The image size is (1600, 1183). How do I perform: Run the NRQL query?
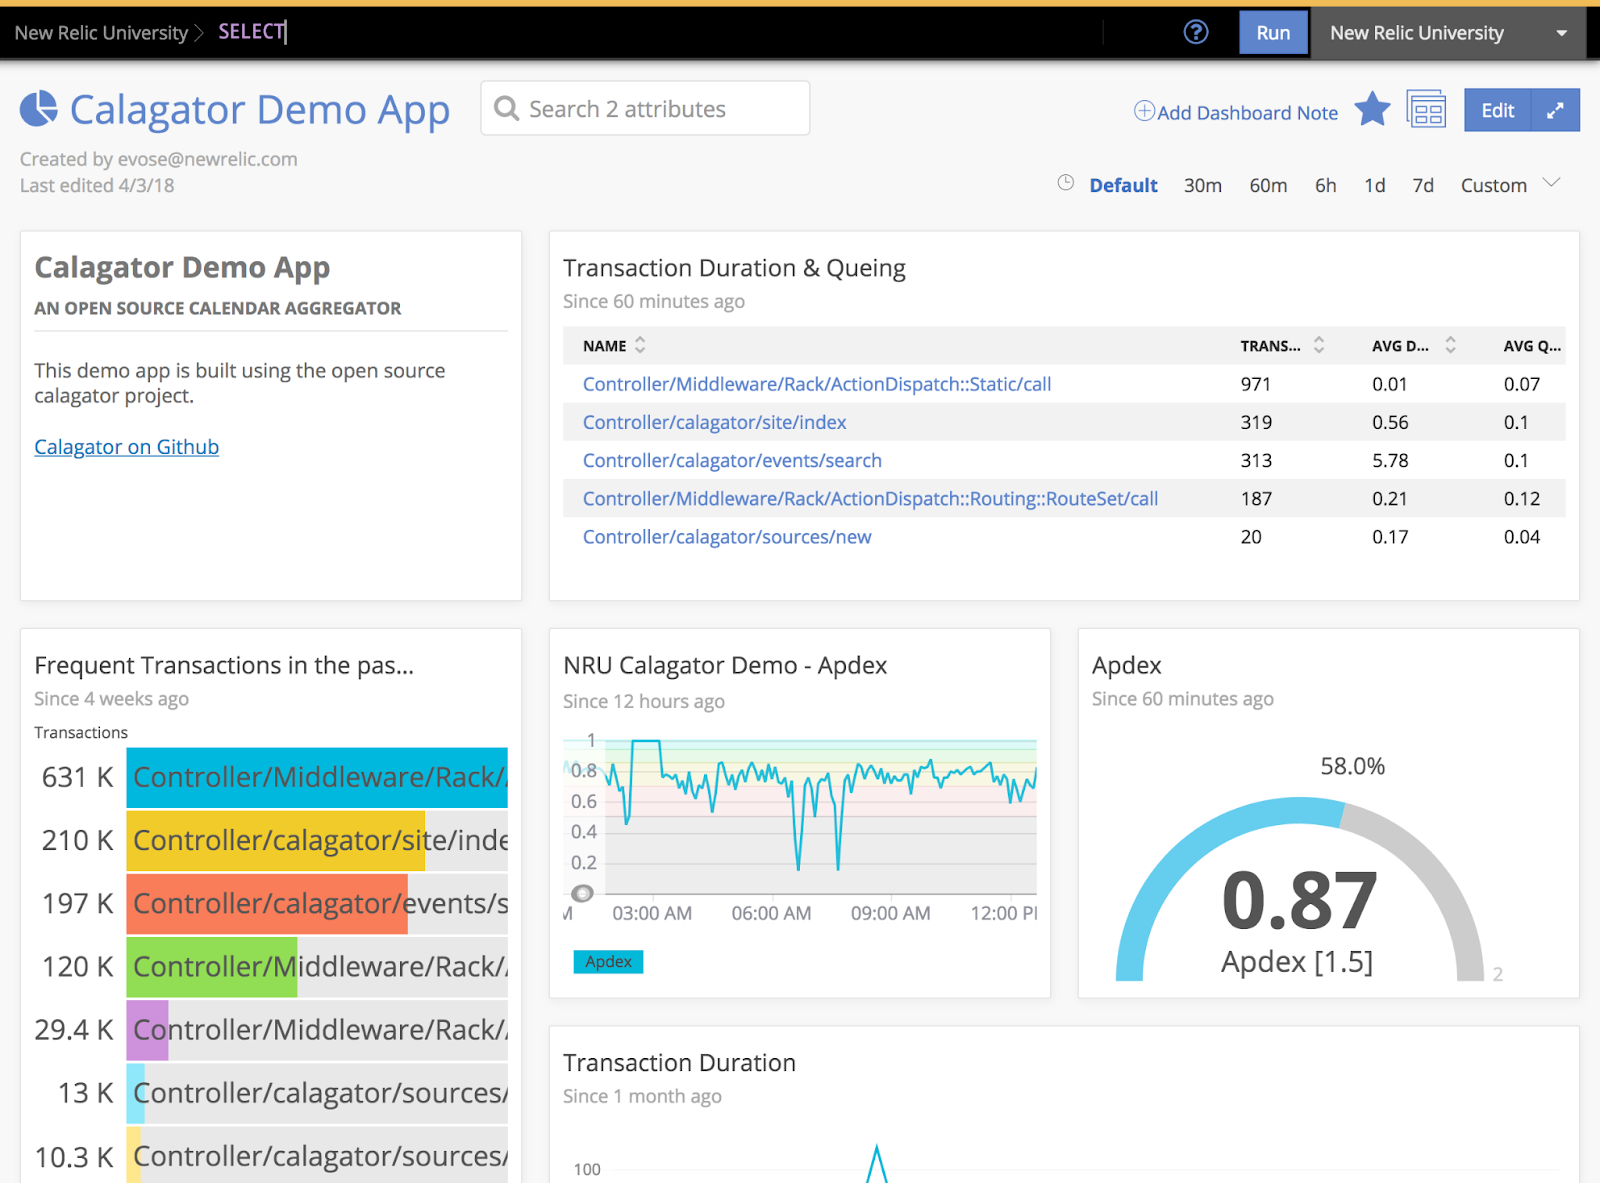(1273, 32)
